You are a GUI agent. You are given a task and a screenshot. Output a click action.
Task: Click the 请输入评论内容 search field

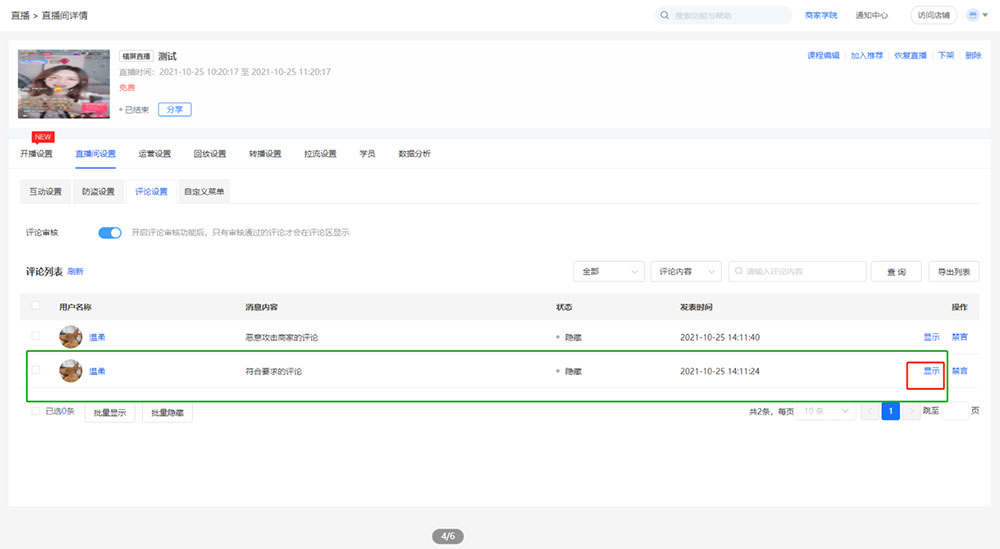pyautogui.click(x=800, y=272)
